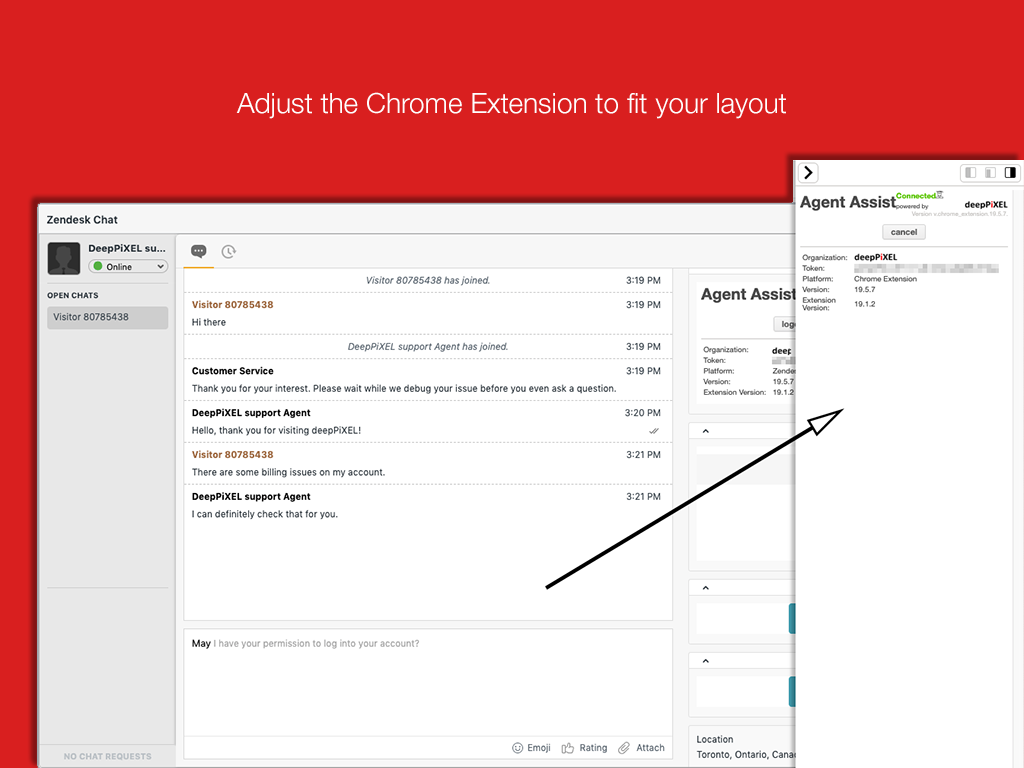1024x768 pixels.
Task: Collapse the first sidebar panel chevron
Action: coord(705,431)
